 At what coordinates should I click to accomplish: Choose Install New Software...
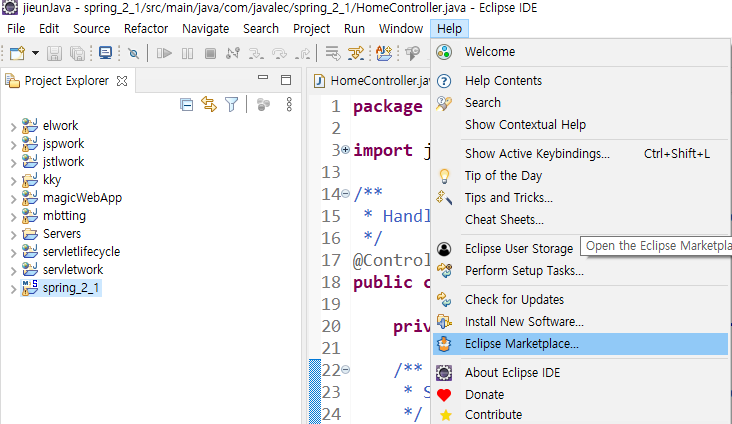580,322
